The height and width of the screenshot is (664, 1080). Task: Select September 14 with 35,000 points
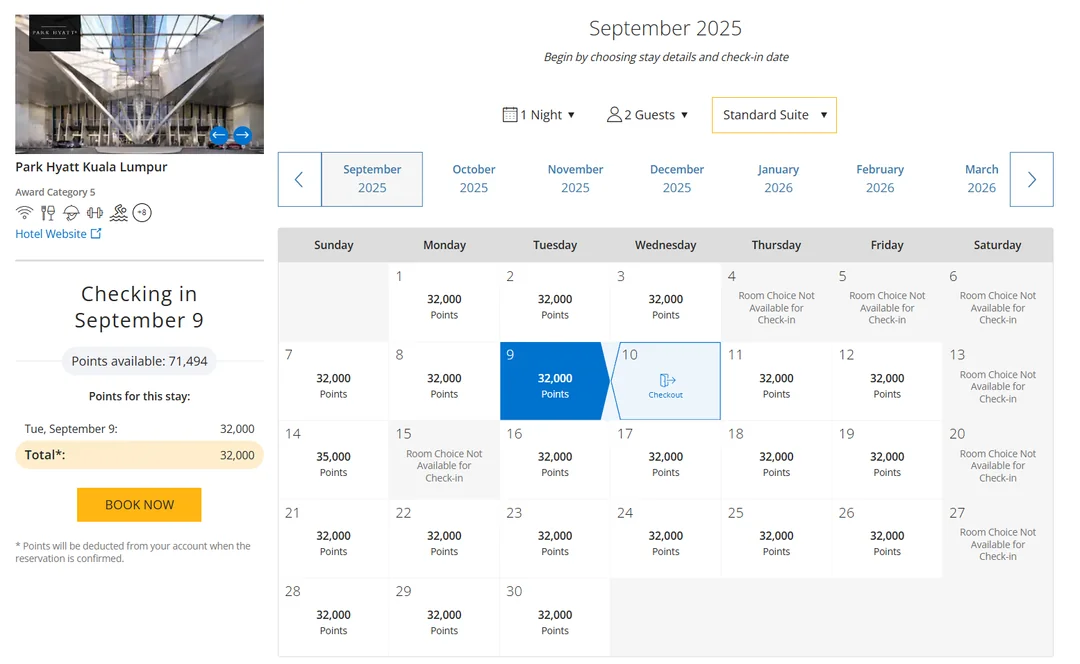(x=333, y=459)
